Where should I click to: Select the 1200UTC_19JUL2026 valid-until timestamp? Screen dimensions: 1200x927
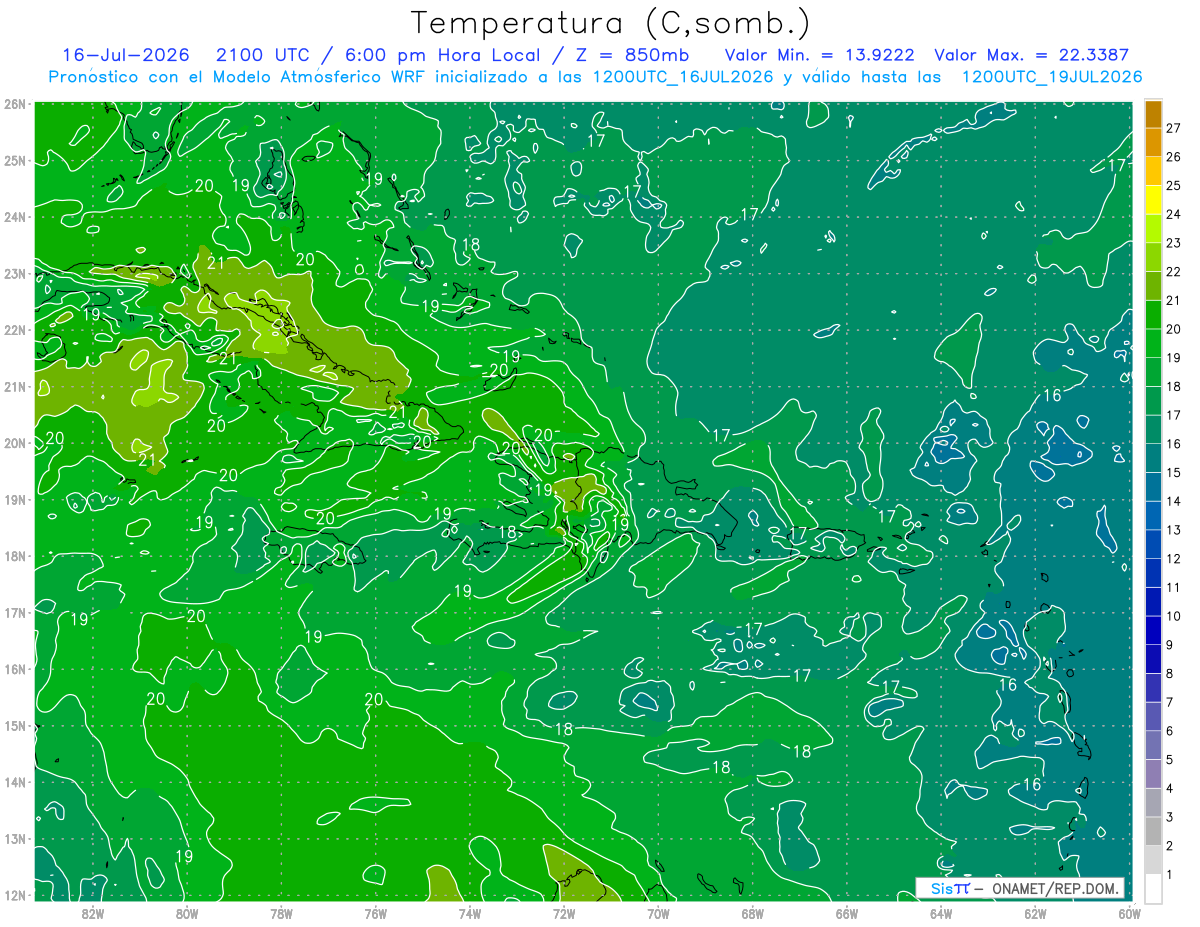1051,77
